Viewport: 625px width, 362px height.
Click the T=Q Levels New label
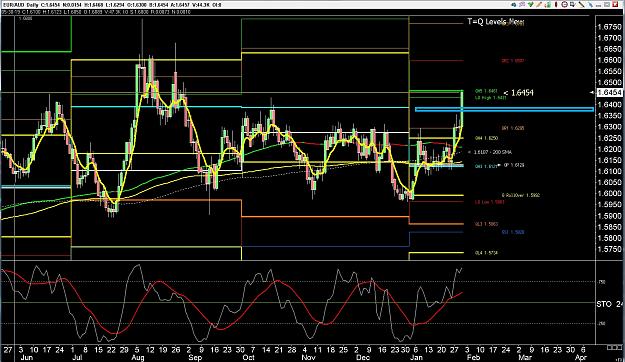(495, 22)
